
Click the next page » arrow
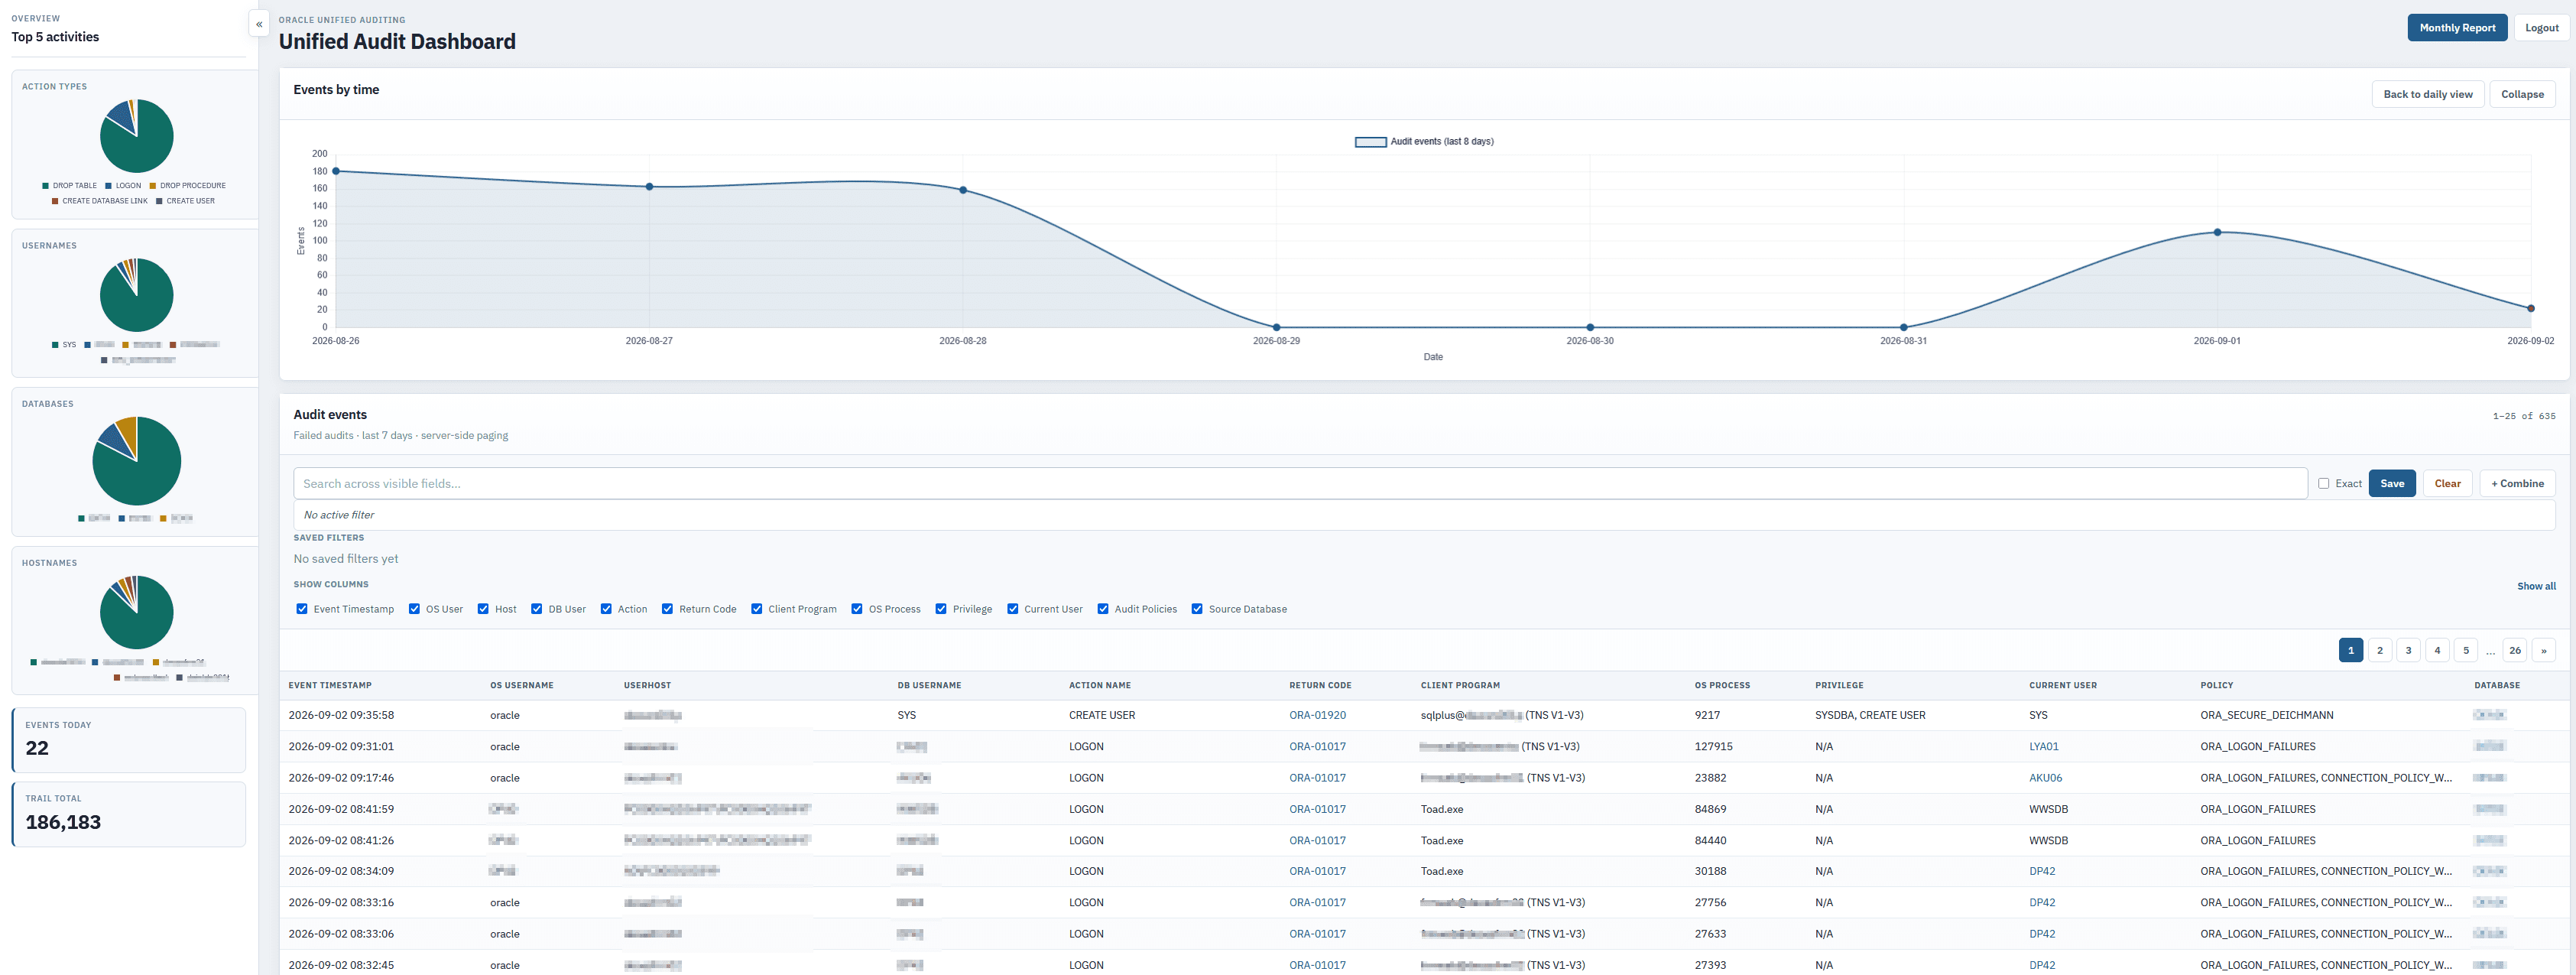click(2543, 650)
